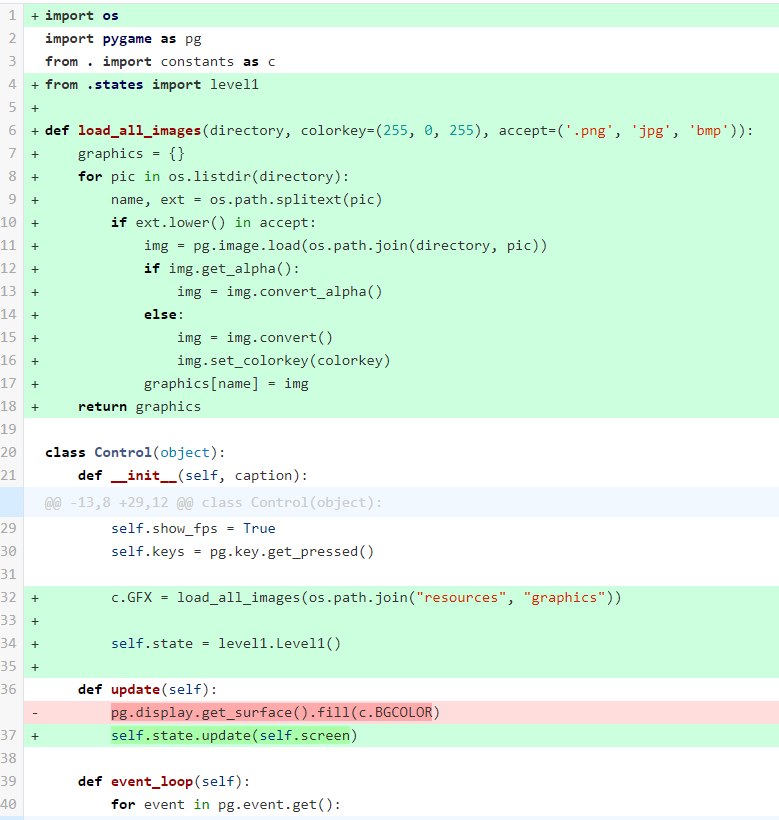Click line number 6 in gutter
This screenshot has width=779, height=820.
click(12, 130)
